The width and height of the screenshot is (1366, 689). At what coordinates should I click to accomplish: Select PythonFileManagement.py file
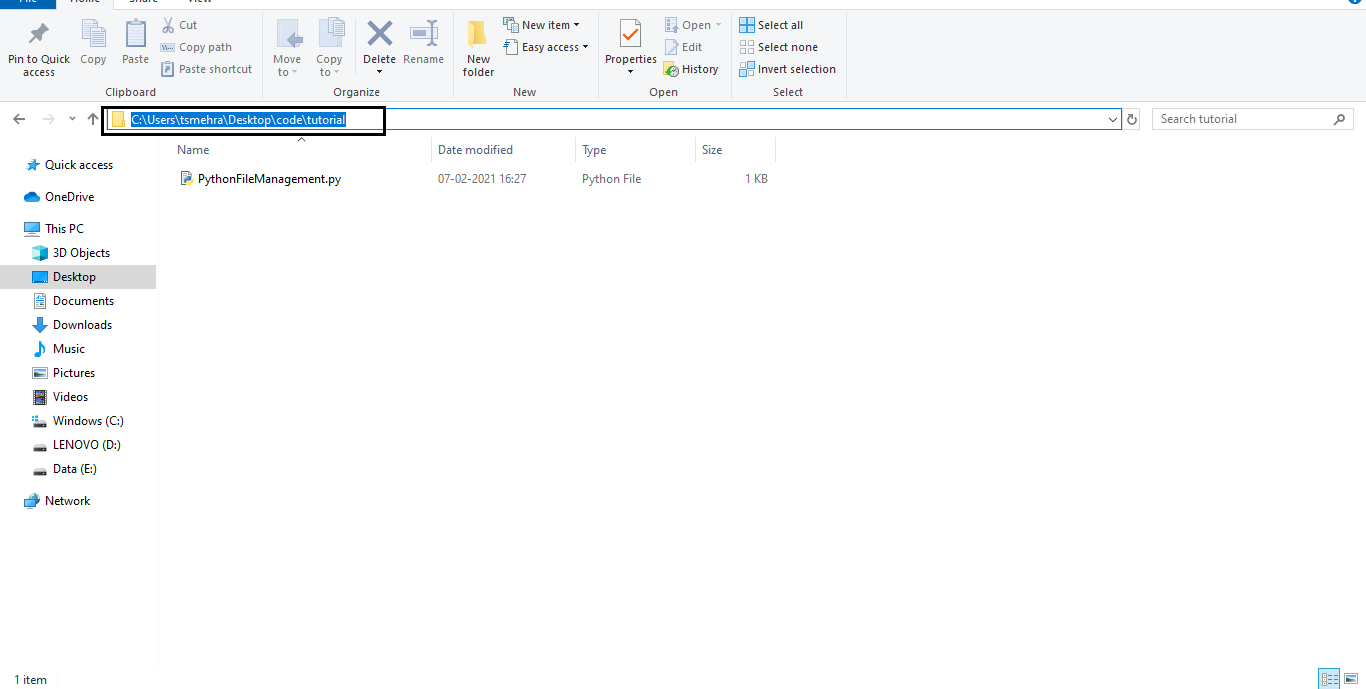tap(269, 179)
